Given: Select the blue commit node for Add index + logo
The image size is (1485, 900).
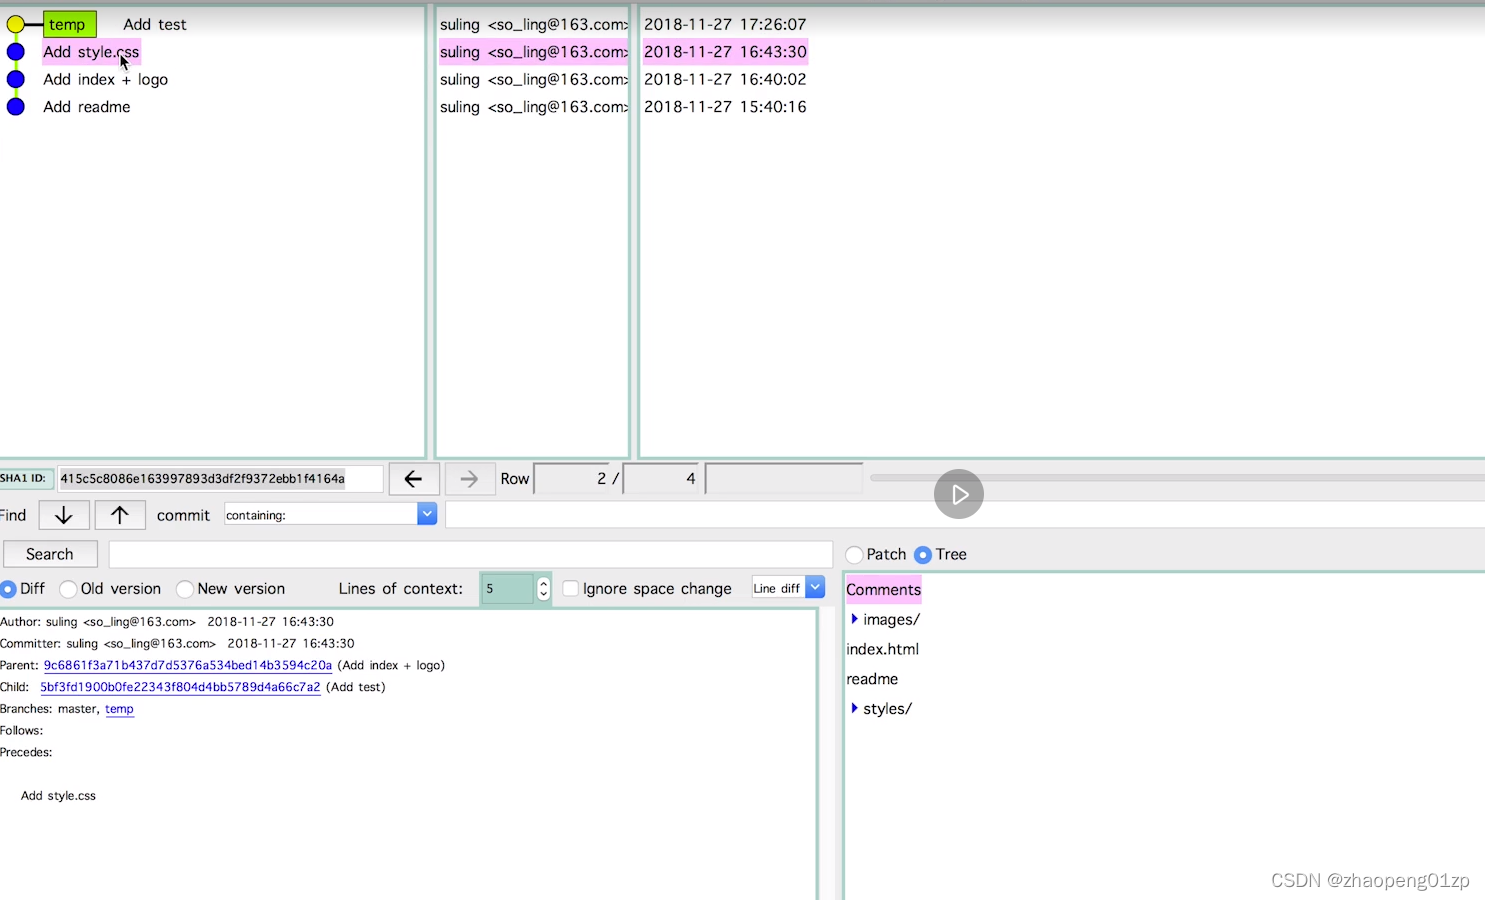Looking at the screenshot, I should coord(16,79).
